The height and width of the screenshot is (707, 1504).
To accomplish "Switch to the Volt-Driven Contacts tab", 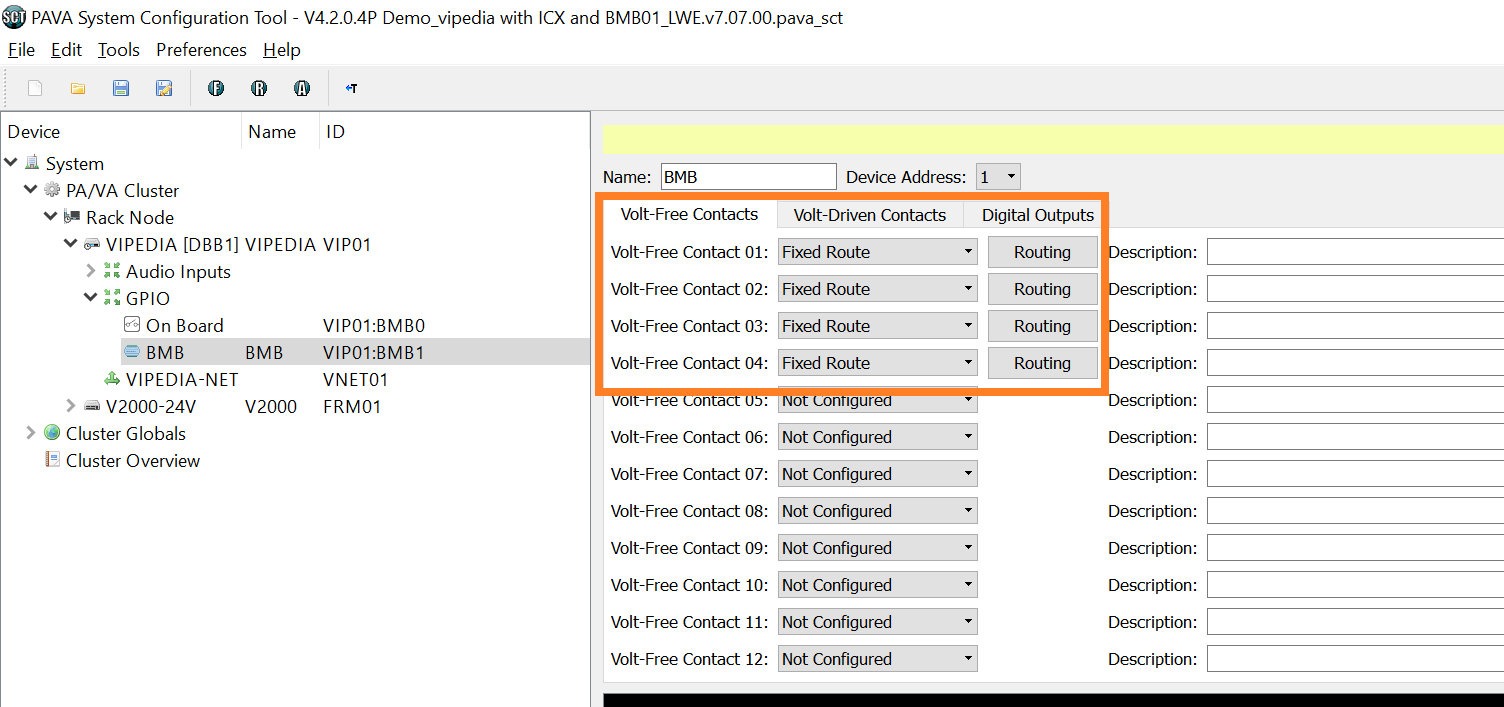I will pos(870,215).
